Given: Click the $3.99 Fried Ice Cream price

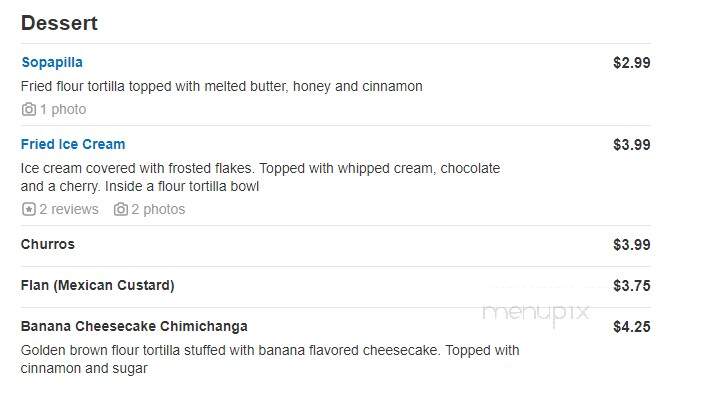Looking at the screenshot, I should point(632,145).
